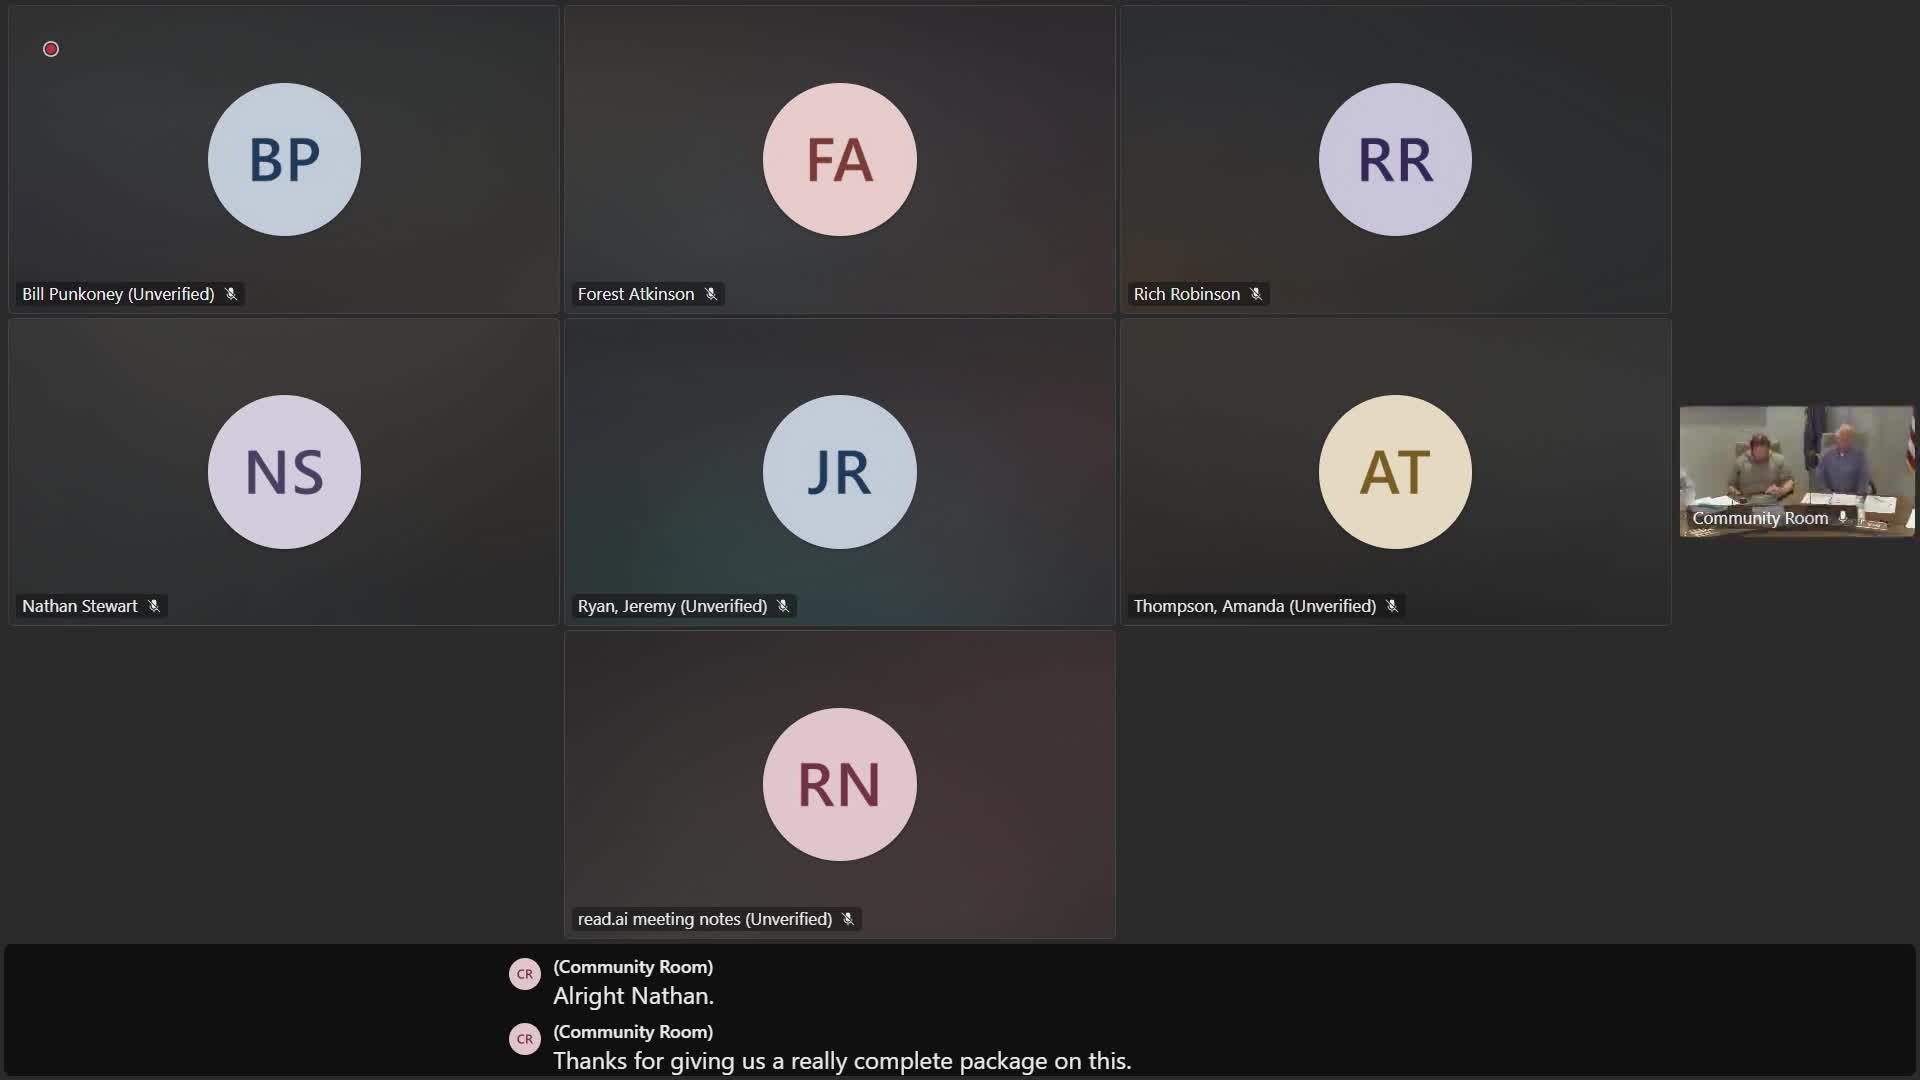
Task: Click Jeremy Ryan's muted microphone icon
Action: click(783, 606)
